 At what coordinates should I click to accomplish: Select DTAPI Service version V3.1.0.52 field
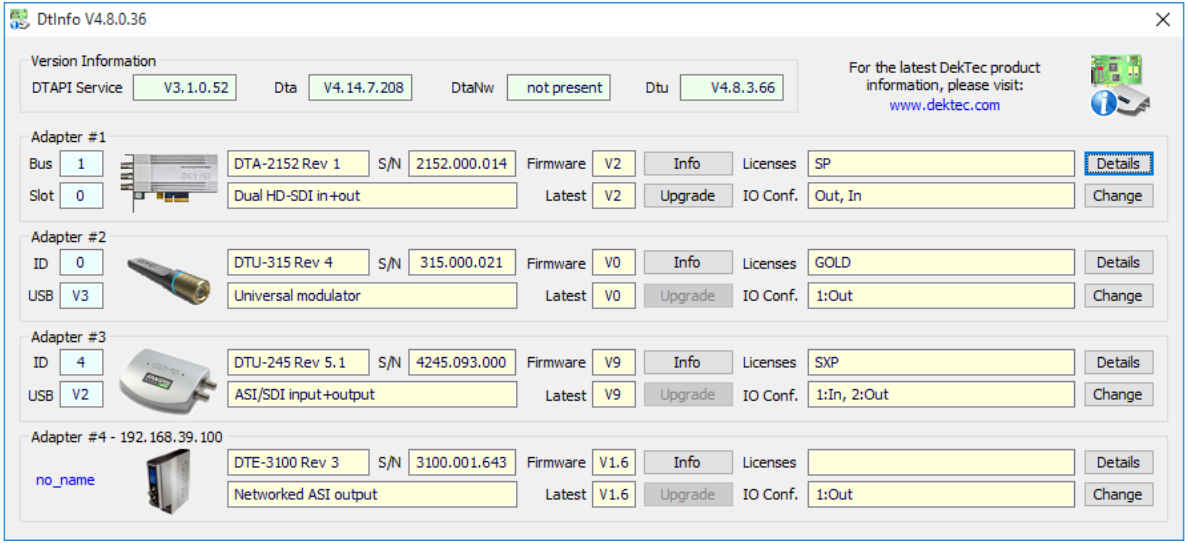pos(184,87)
